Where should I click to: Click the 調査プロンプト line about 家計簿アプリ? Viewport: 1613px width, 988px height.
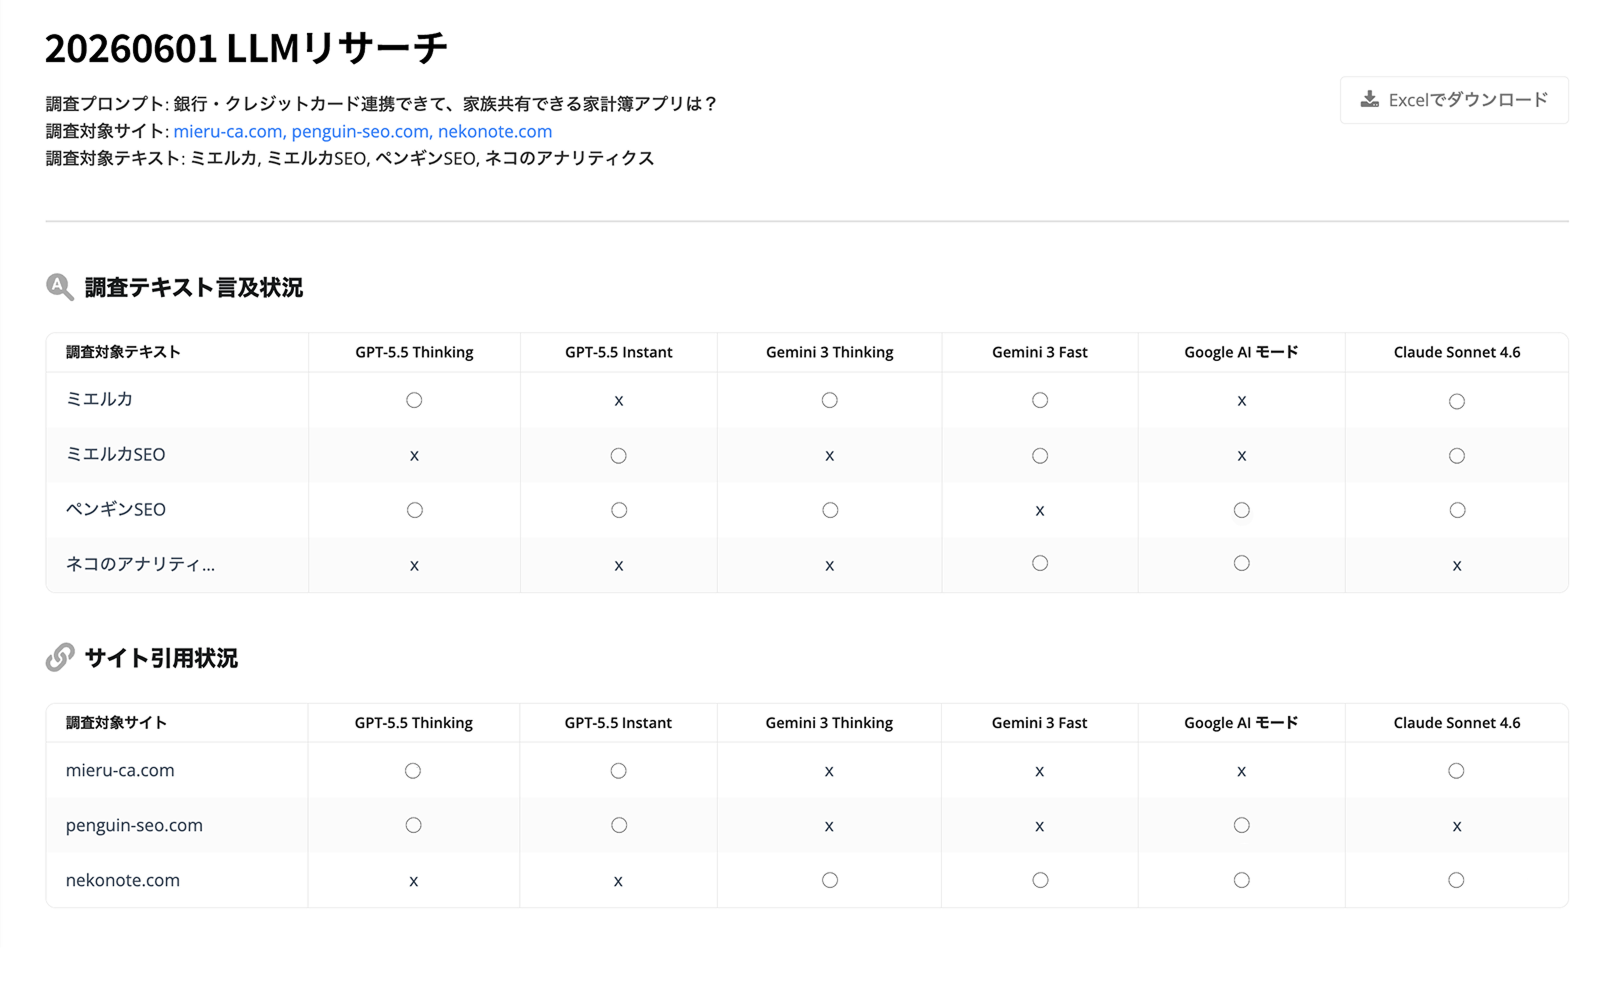[381, 104]
